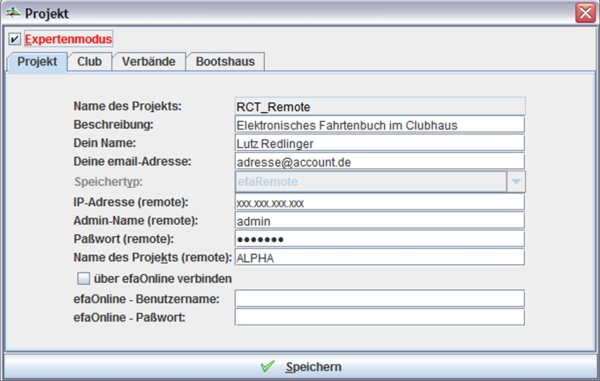Image resolution: width=600 pixels, height=381 pixels.
Task: Click the 'Name des Projekts:' label
Action: [x=127, y=106]
